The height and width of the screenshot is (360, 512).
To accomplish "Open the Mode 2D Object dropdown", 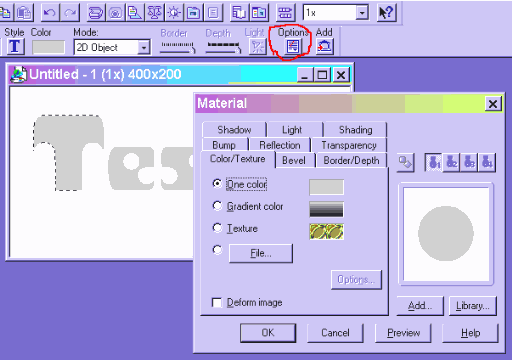I will 144,47.
